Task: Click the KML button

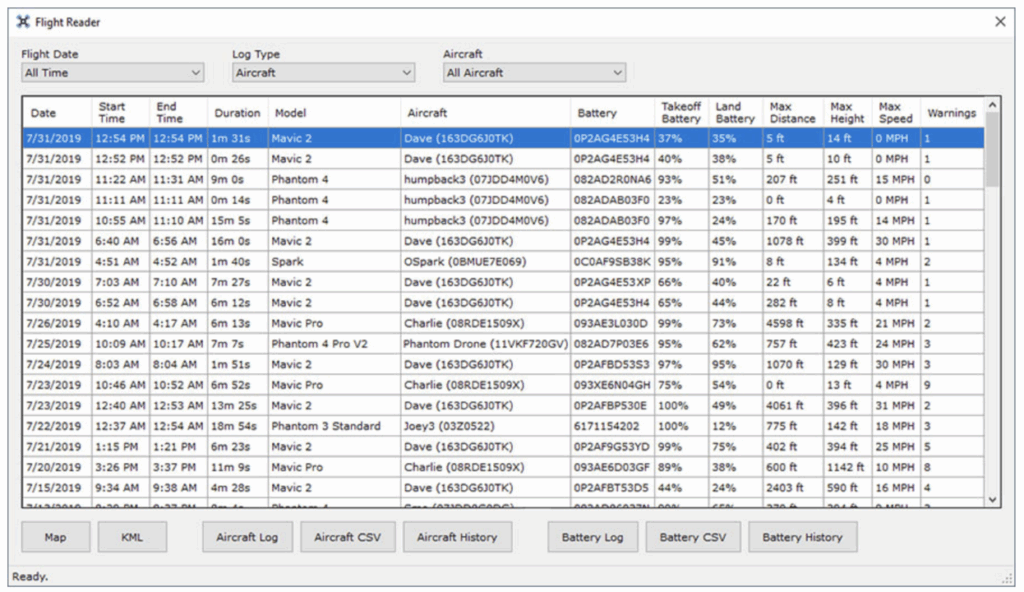Action: coord(132,537)
